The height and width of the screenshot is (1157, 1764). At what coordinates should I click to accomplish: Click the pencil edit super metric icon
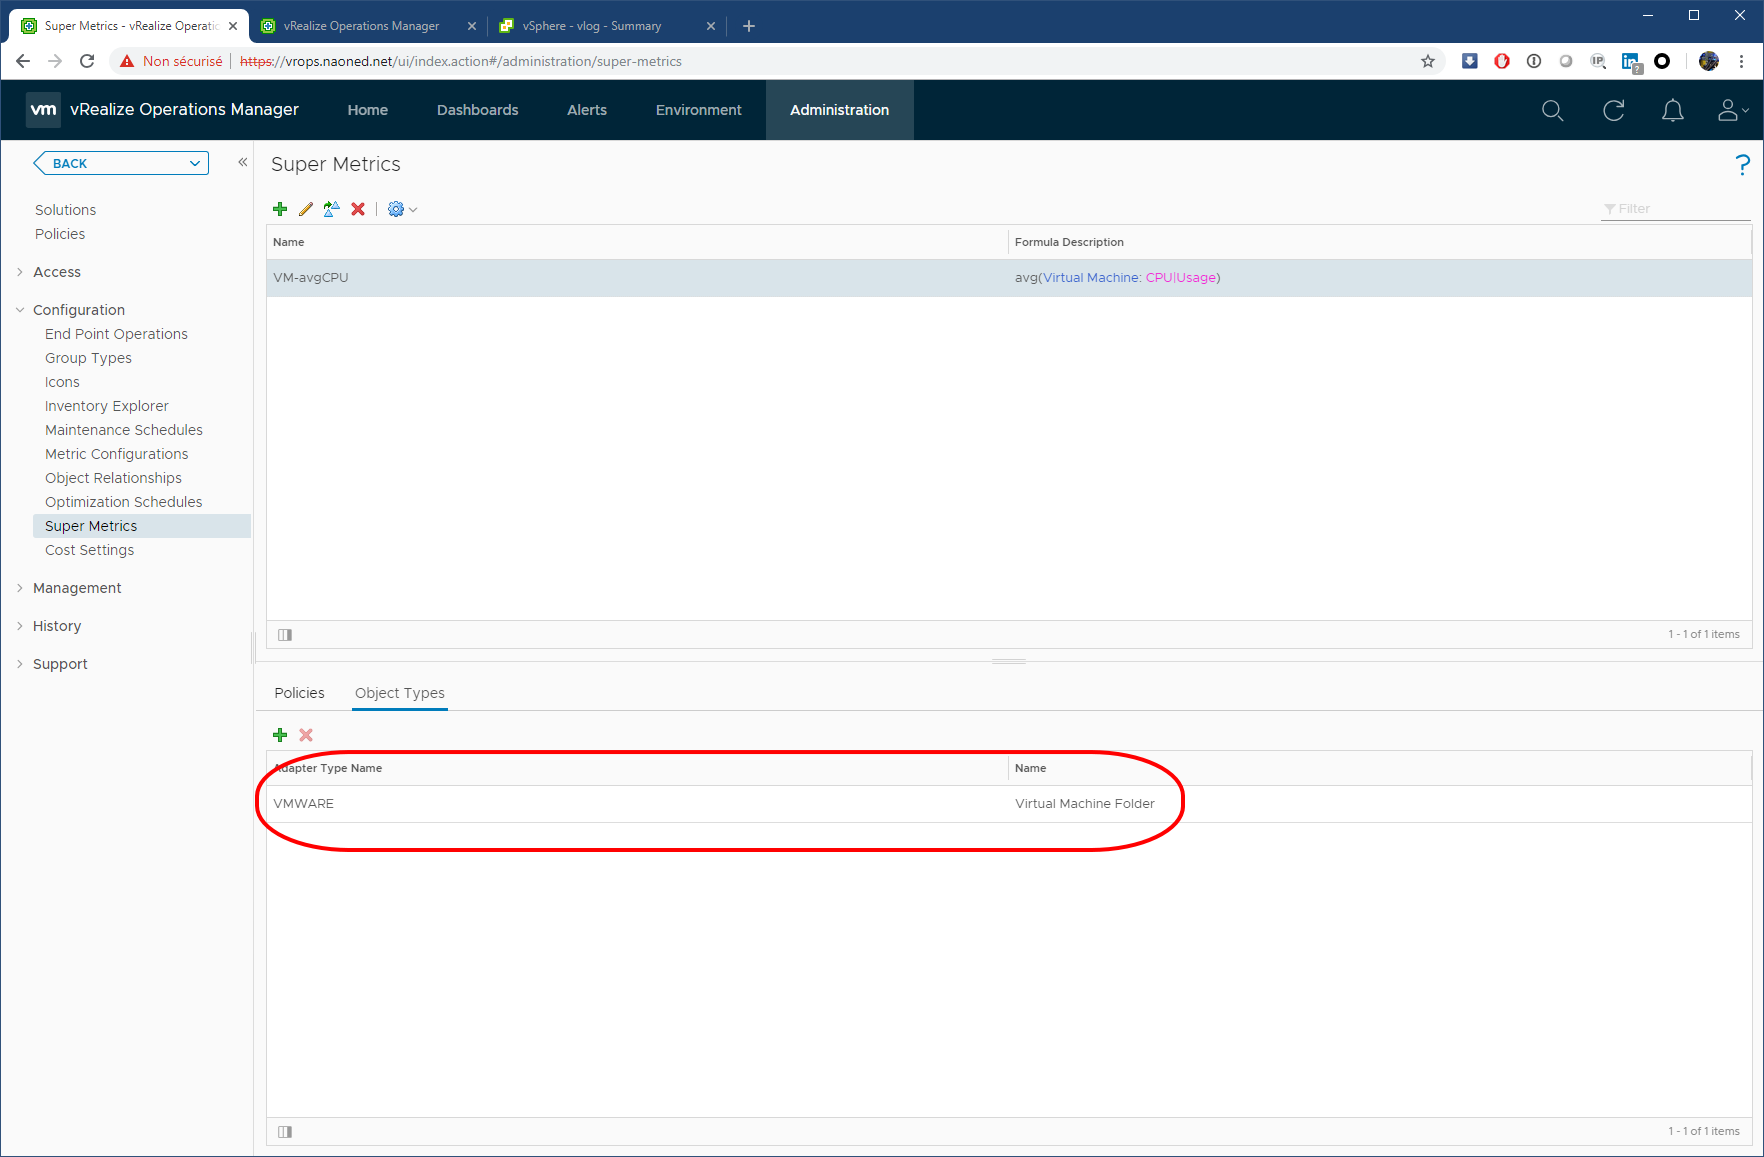click(x=306, y=209)
